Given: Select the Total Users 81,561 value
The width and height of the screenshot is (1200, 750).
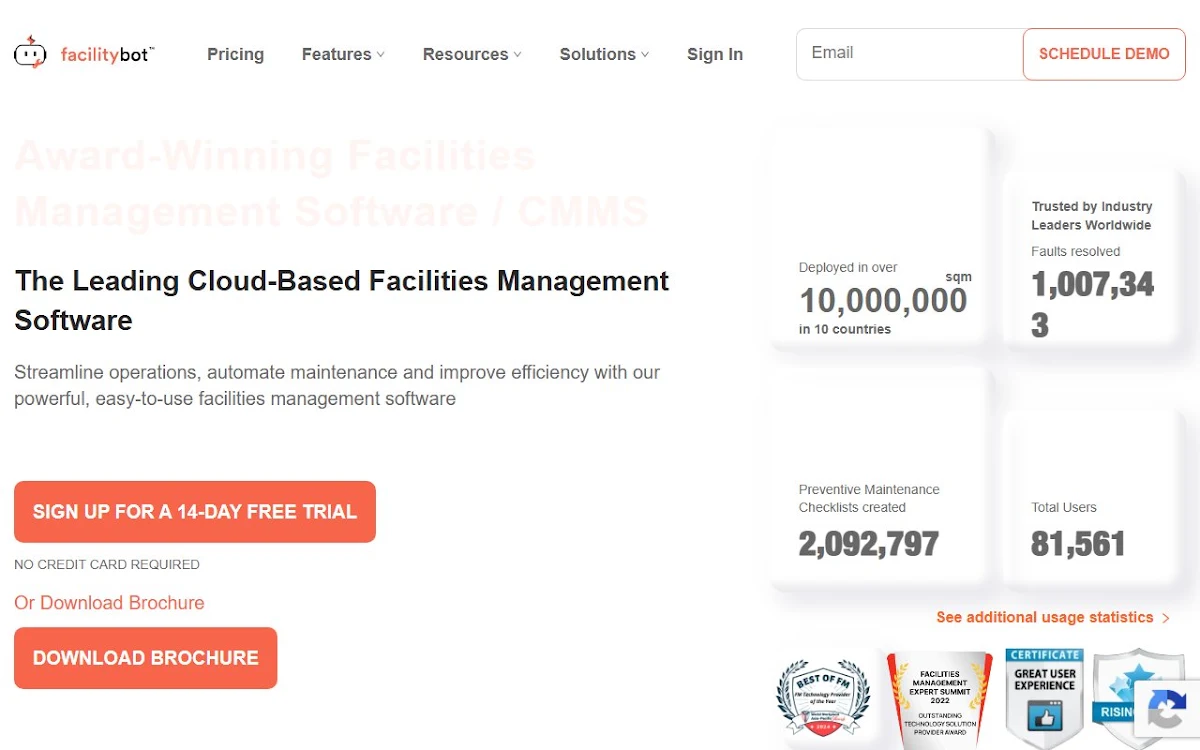Looking at the screenshot, I should 1078,543.
